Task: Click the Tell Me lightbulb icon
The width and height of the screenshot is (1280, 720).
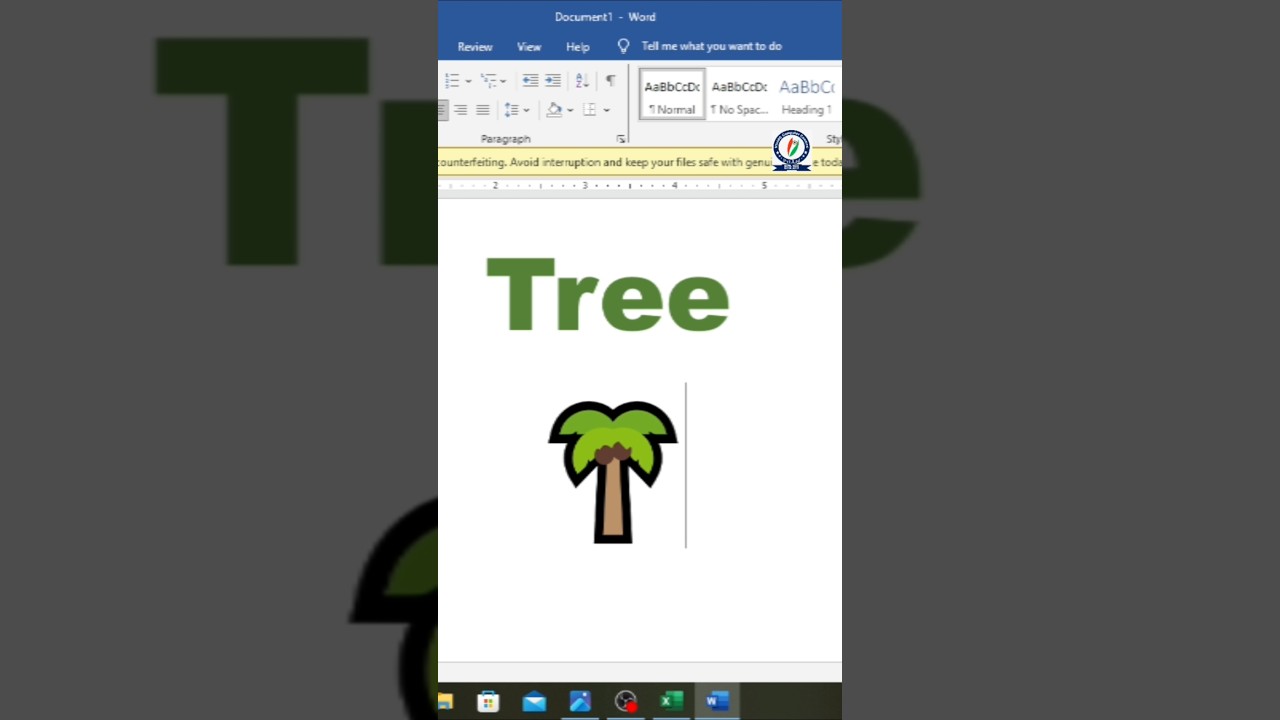Action: pyautogui.click(x=624, y=46)
